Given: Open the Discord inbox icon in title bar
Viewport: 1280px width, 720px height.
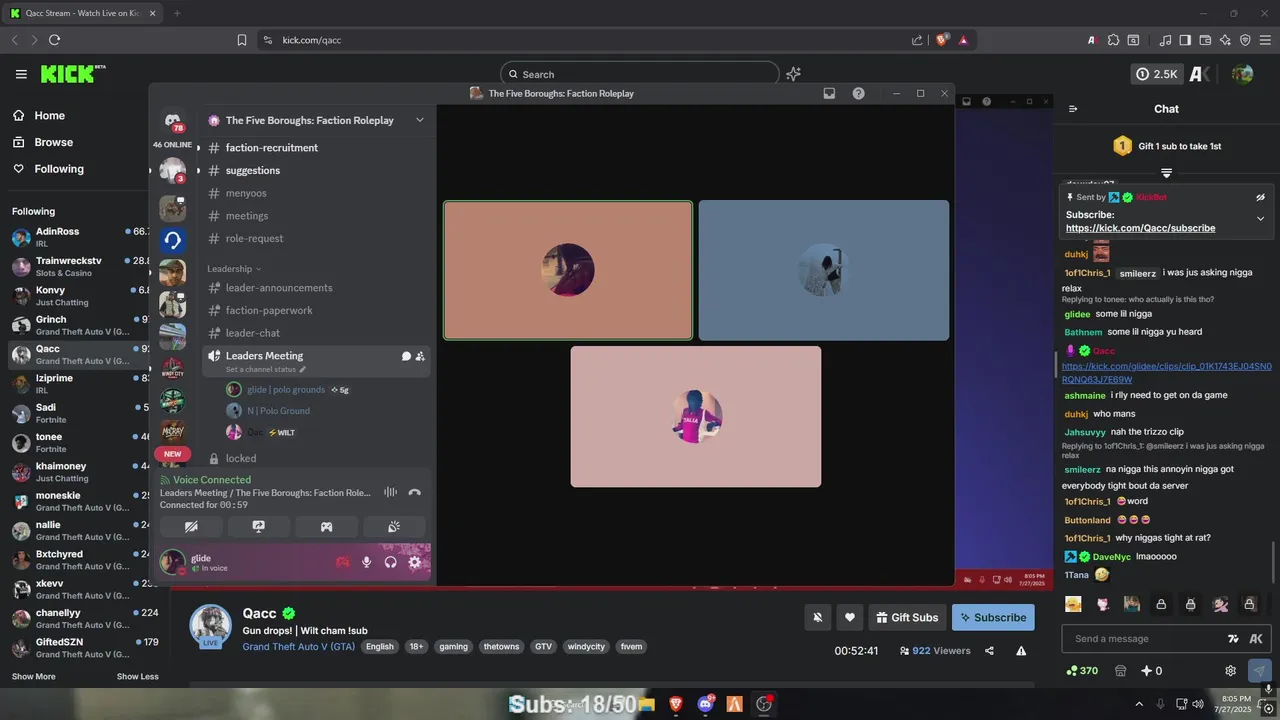Looking at the screenshot, I should coord(829,93).
